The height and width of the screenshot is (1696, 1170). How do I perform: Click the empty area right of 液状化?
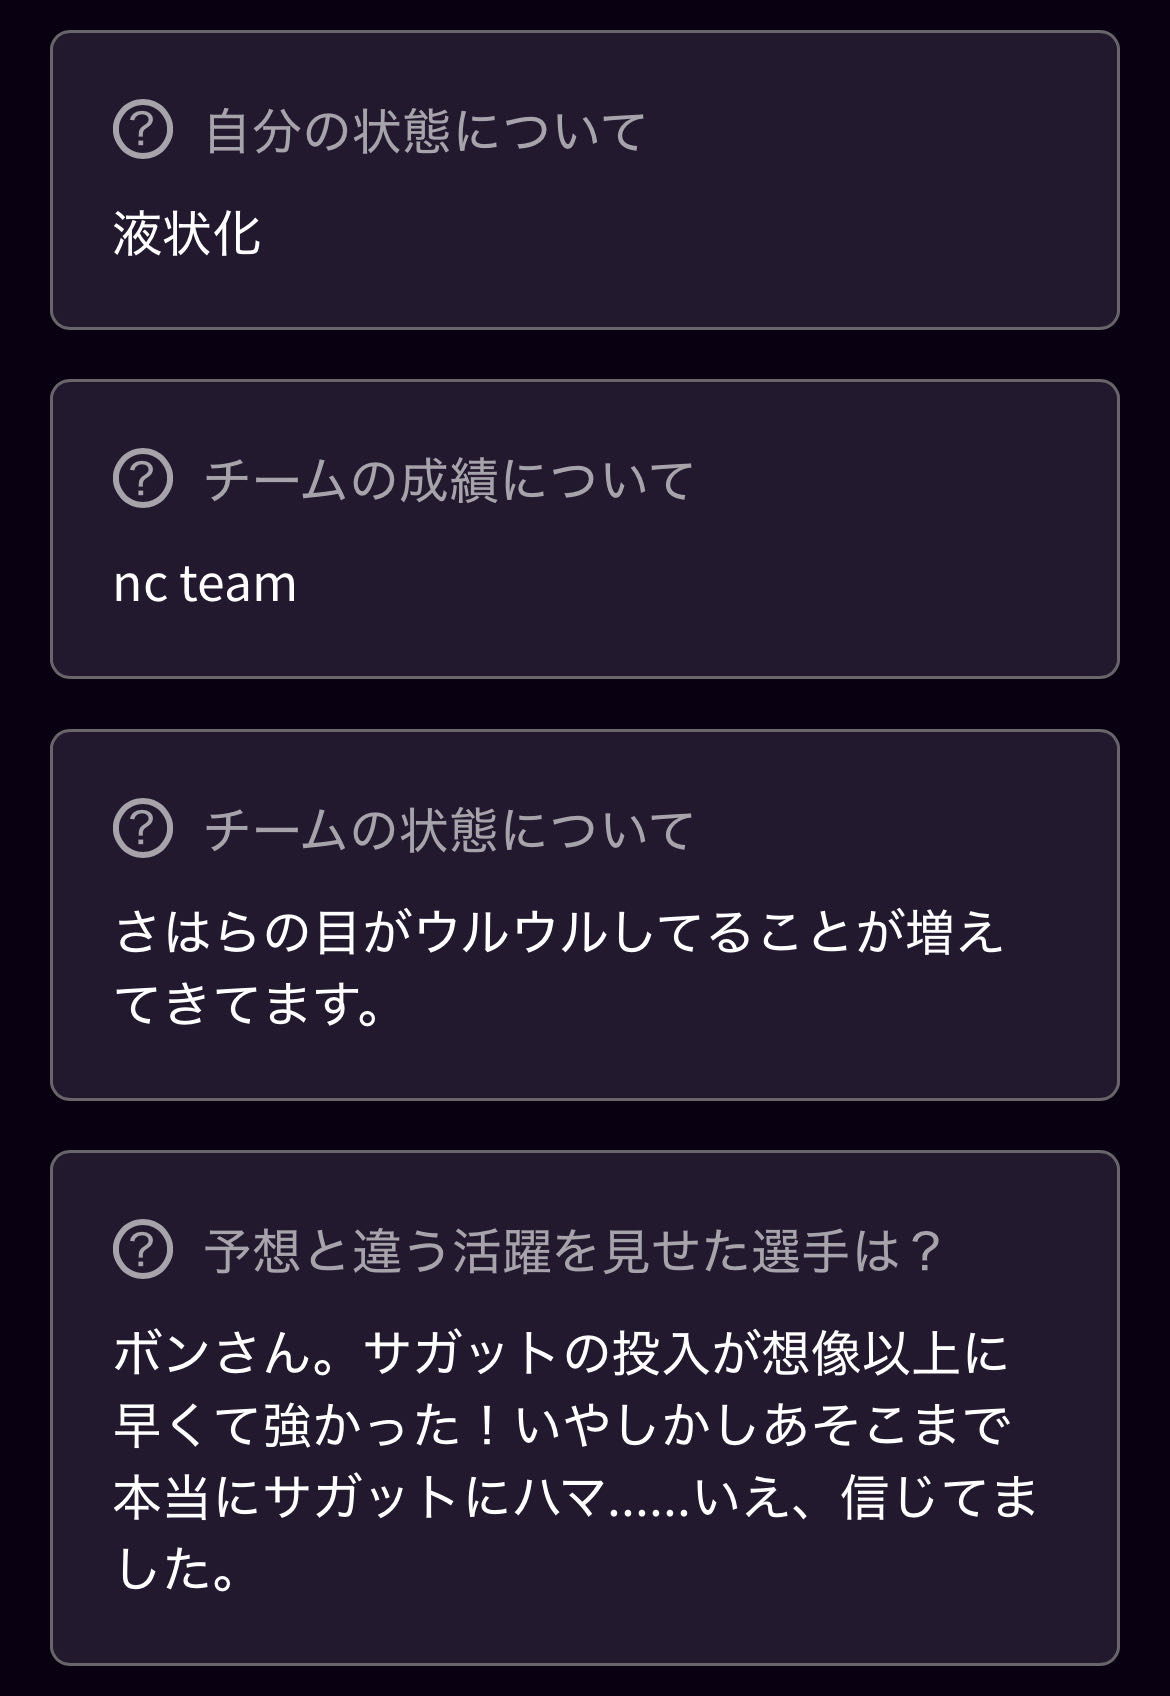680,235
